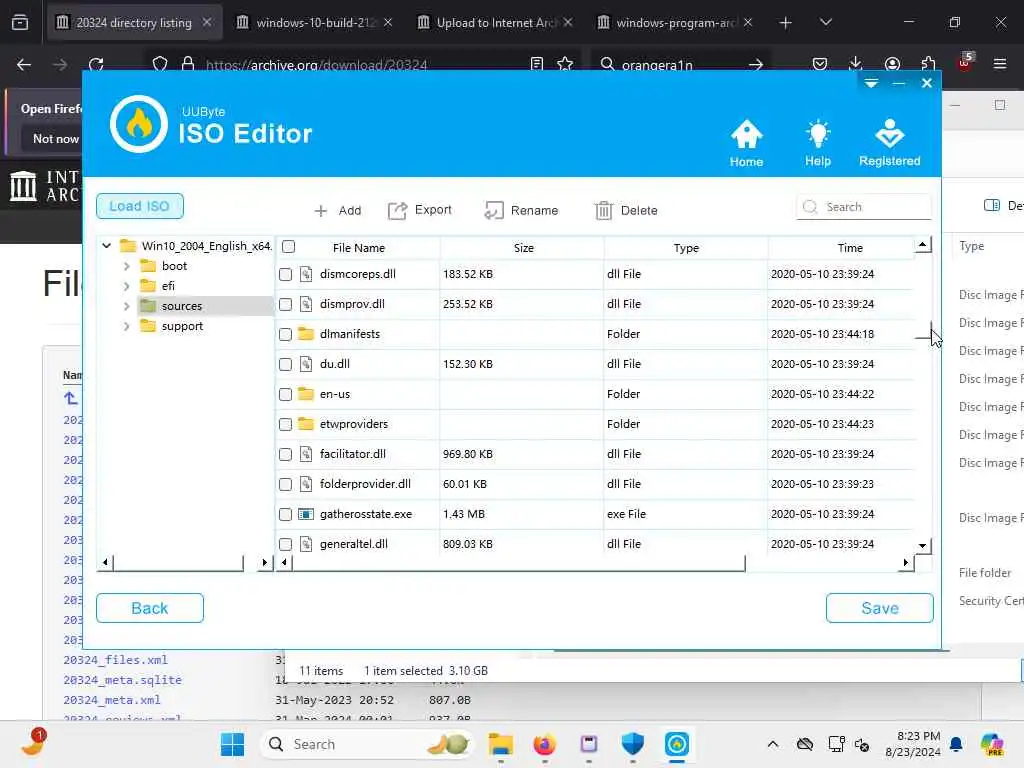1024x768 pixels.
Task: Check the dlmanifests folder checkbox
Action: point(285,334)
